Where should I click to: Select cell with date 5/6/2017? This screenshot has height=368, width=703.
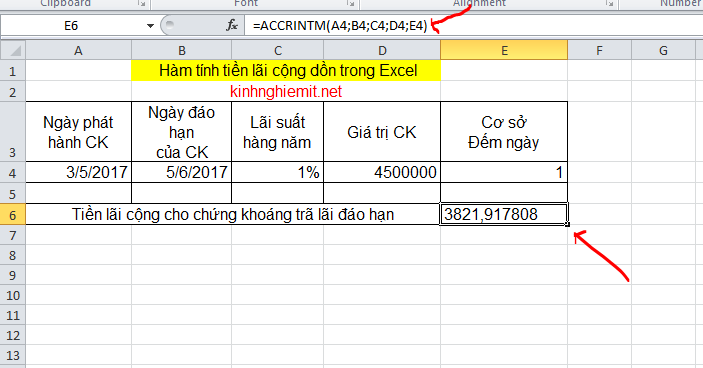tap(182, 173)
